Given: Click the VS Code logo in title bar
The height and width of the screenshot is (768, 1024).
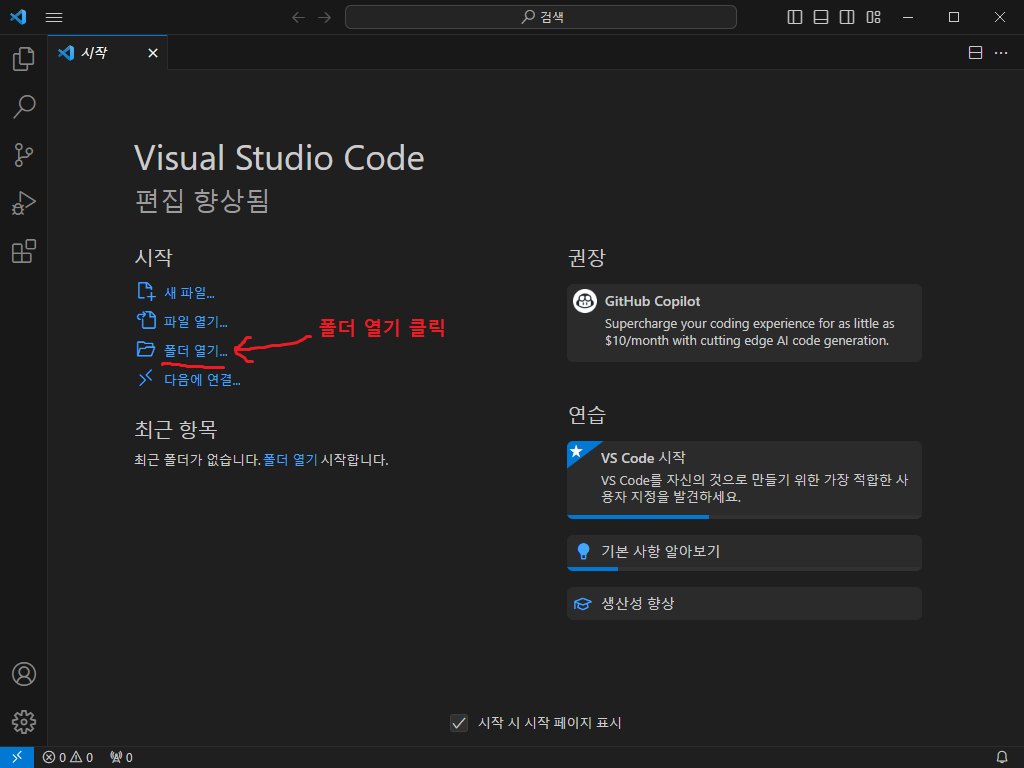Looking at the screenshot, I should (18, 17).
